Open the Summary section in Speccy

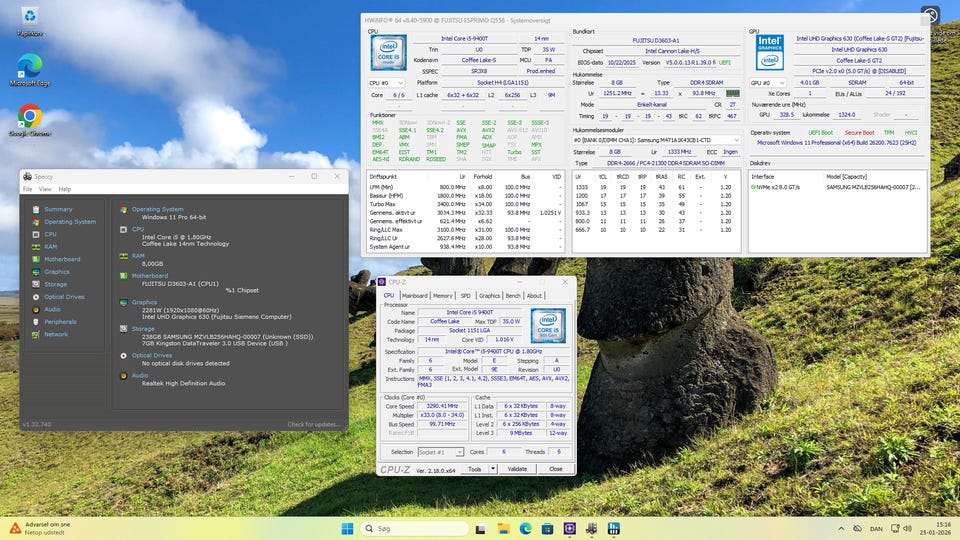click(x=57, y=209)
